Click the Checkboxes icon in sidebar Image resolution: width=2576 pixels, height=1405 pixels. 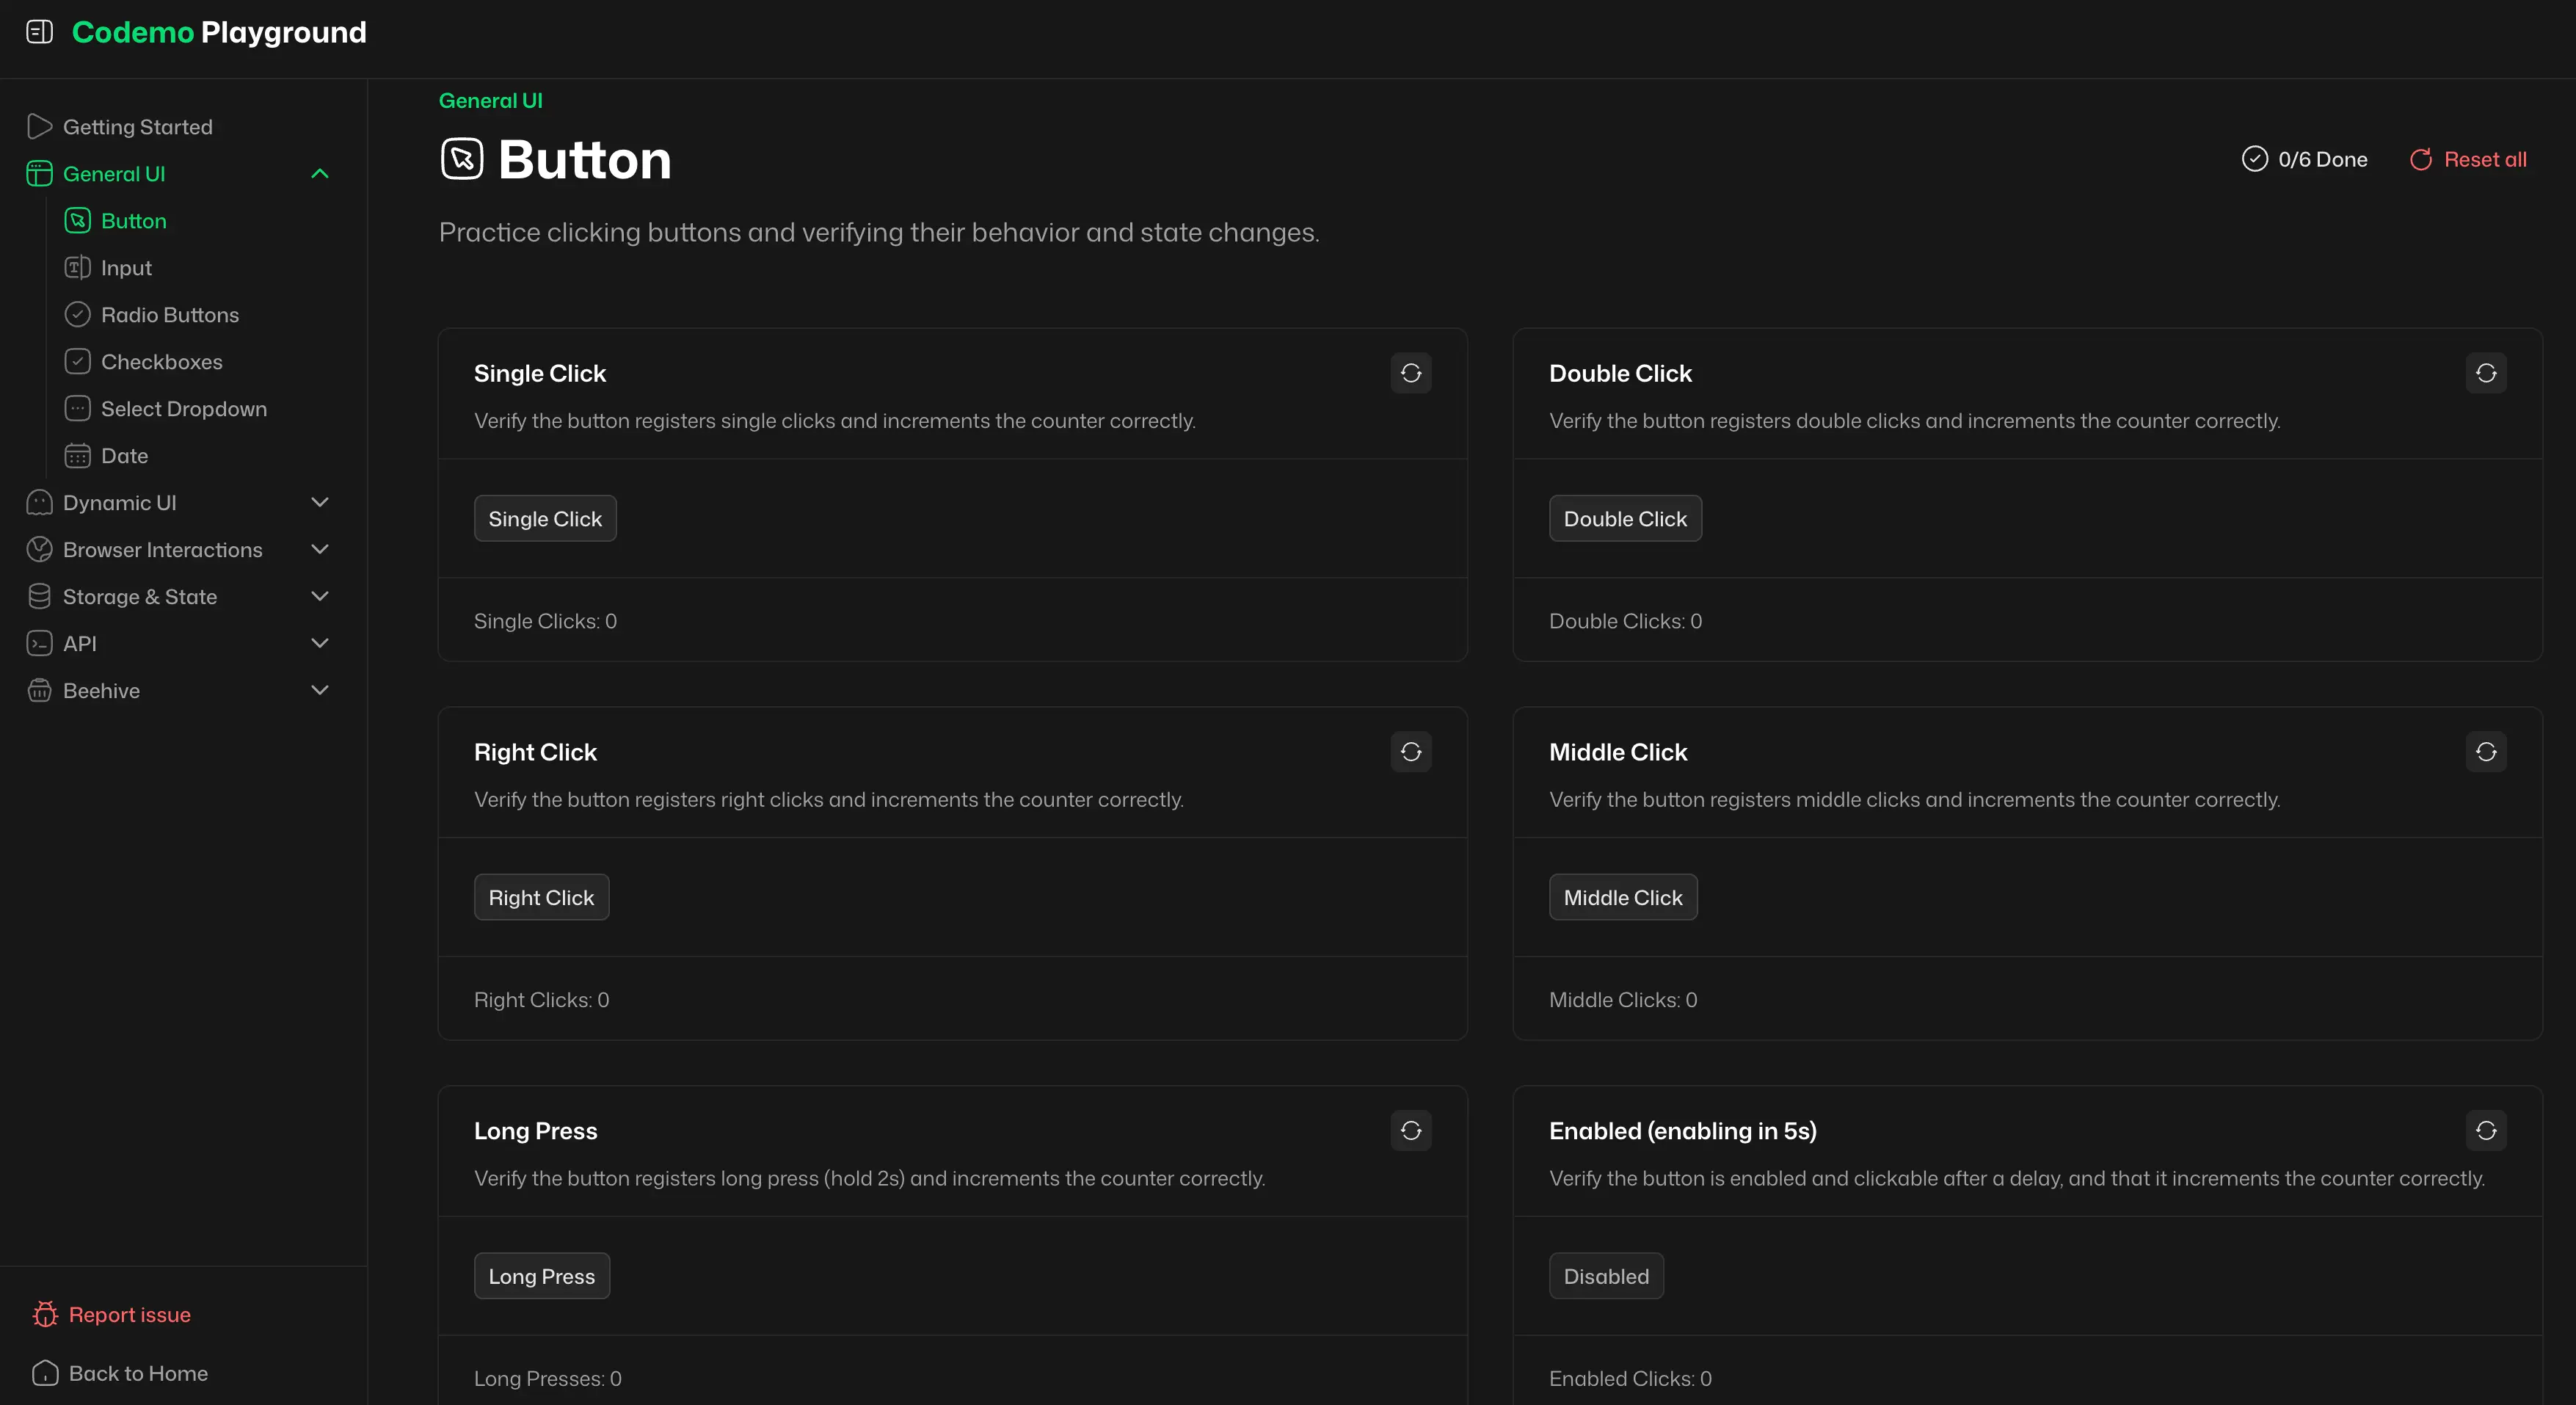78,362
